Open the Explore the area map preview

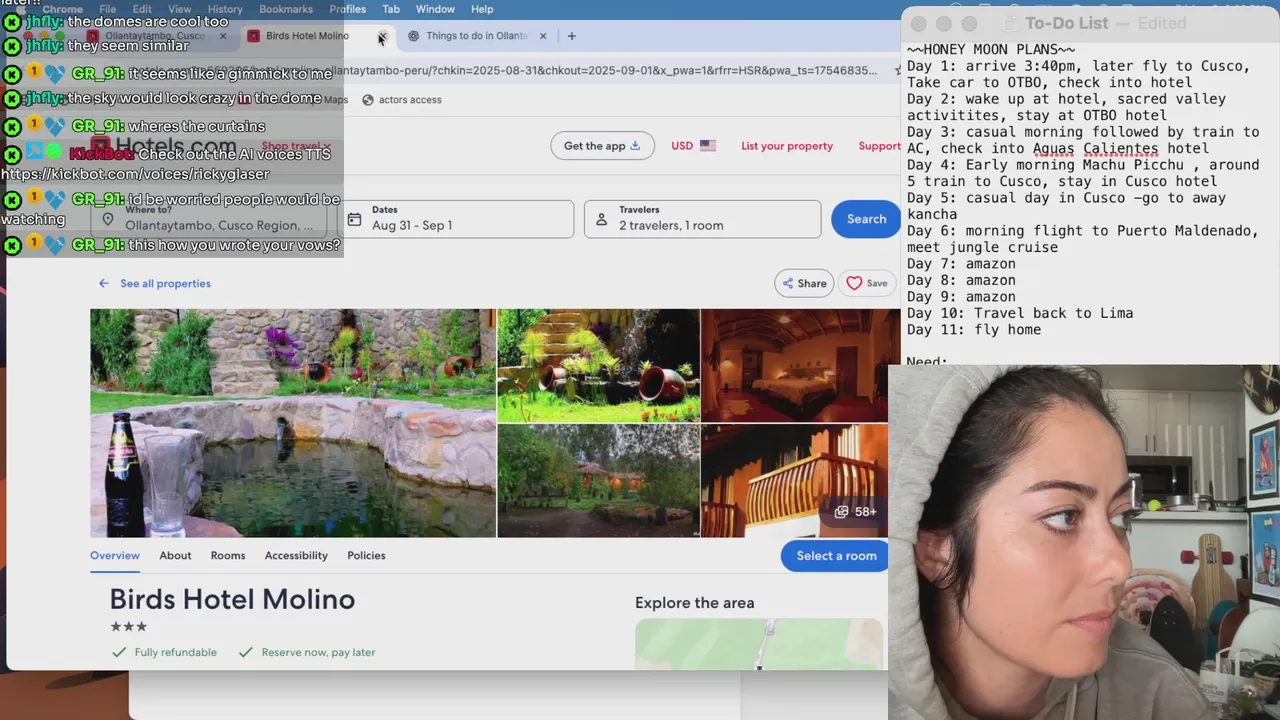tap(759, 644)
